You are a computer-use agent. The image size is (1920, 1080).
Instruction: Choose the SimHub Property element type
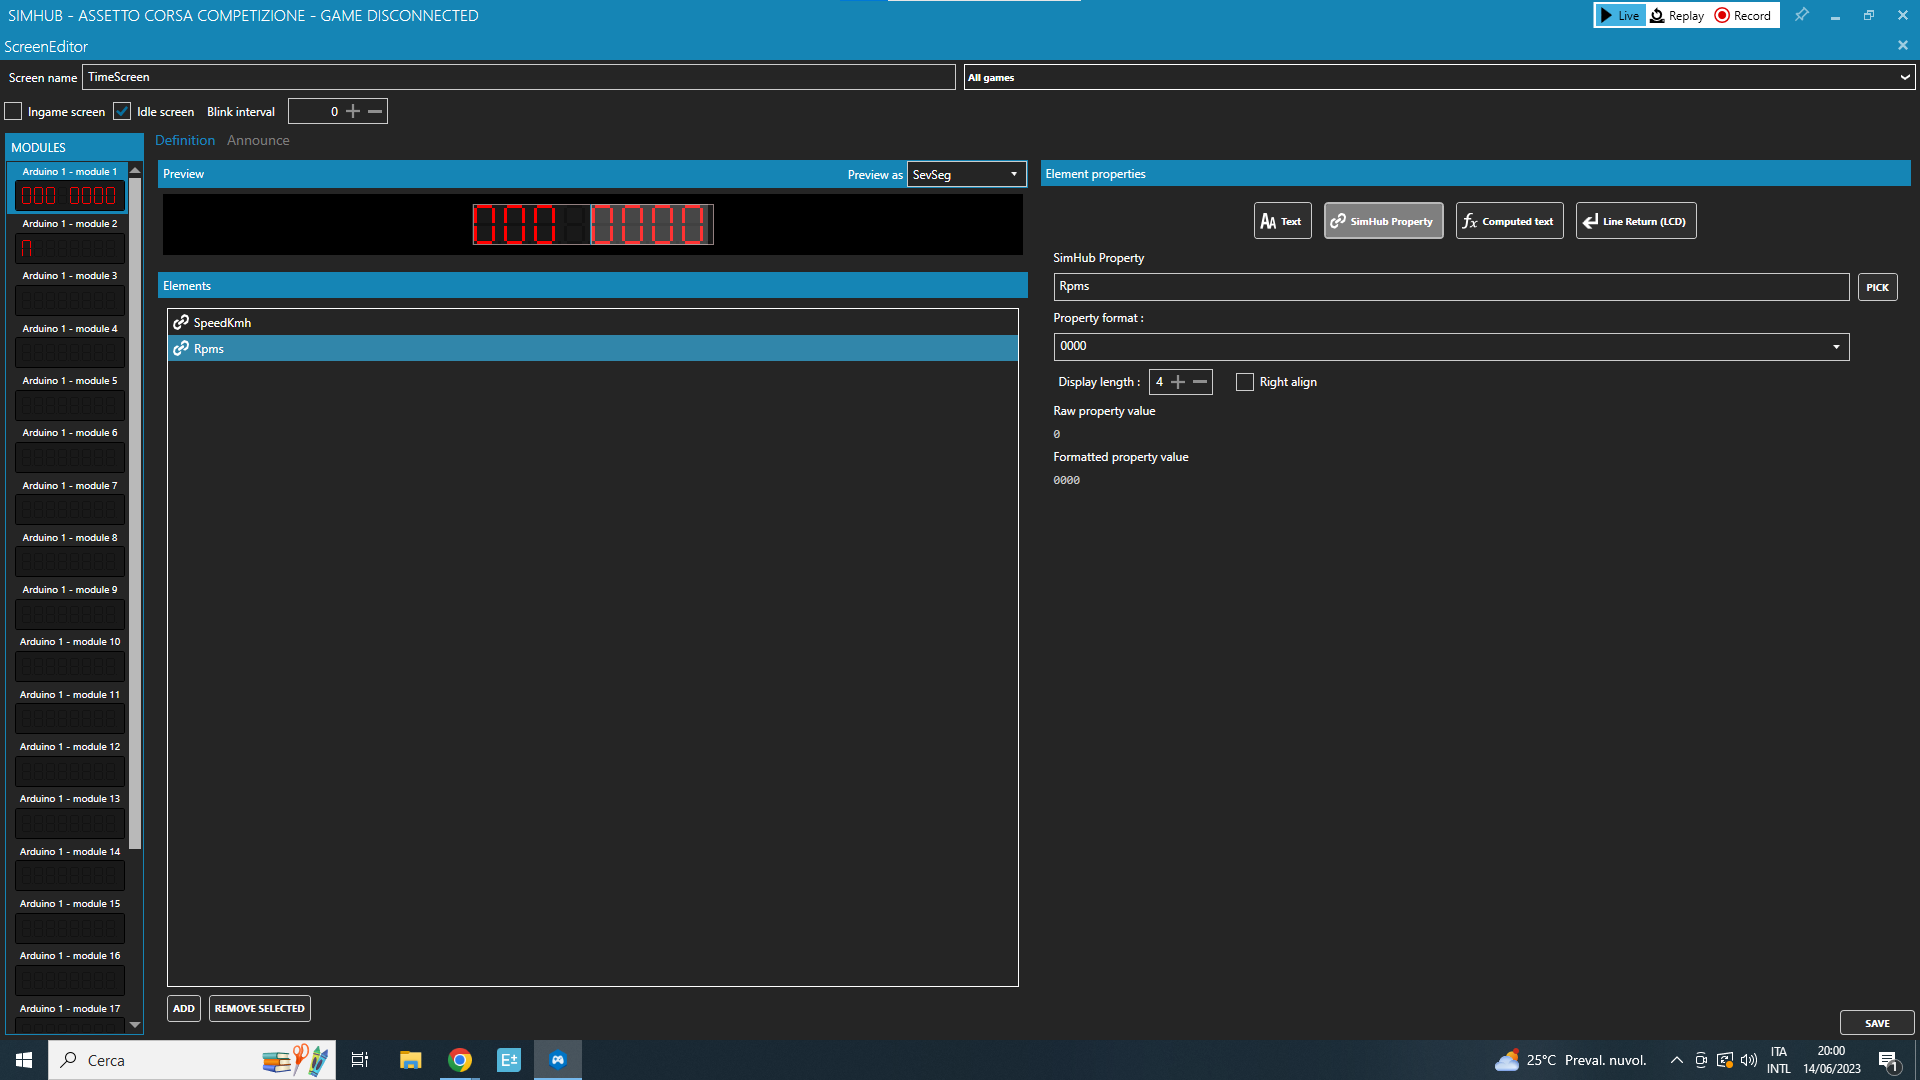pyautogui.click(x=1383, y=221)
